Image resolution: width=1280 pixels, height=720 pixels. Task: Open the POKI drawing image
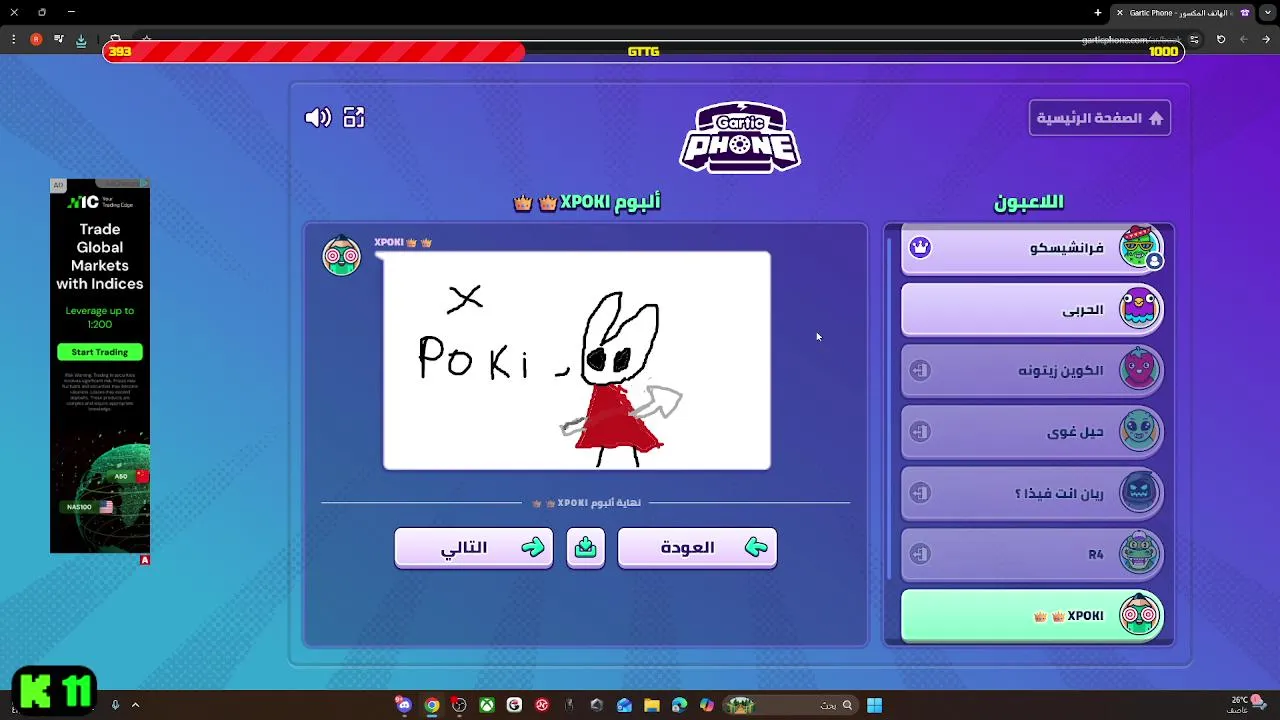tap(577, 360)
